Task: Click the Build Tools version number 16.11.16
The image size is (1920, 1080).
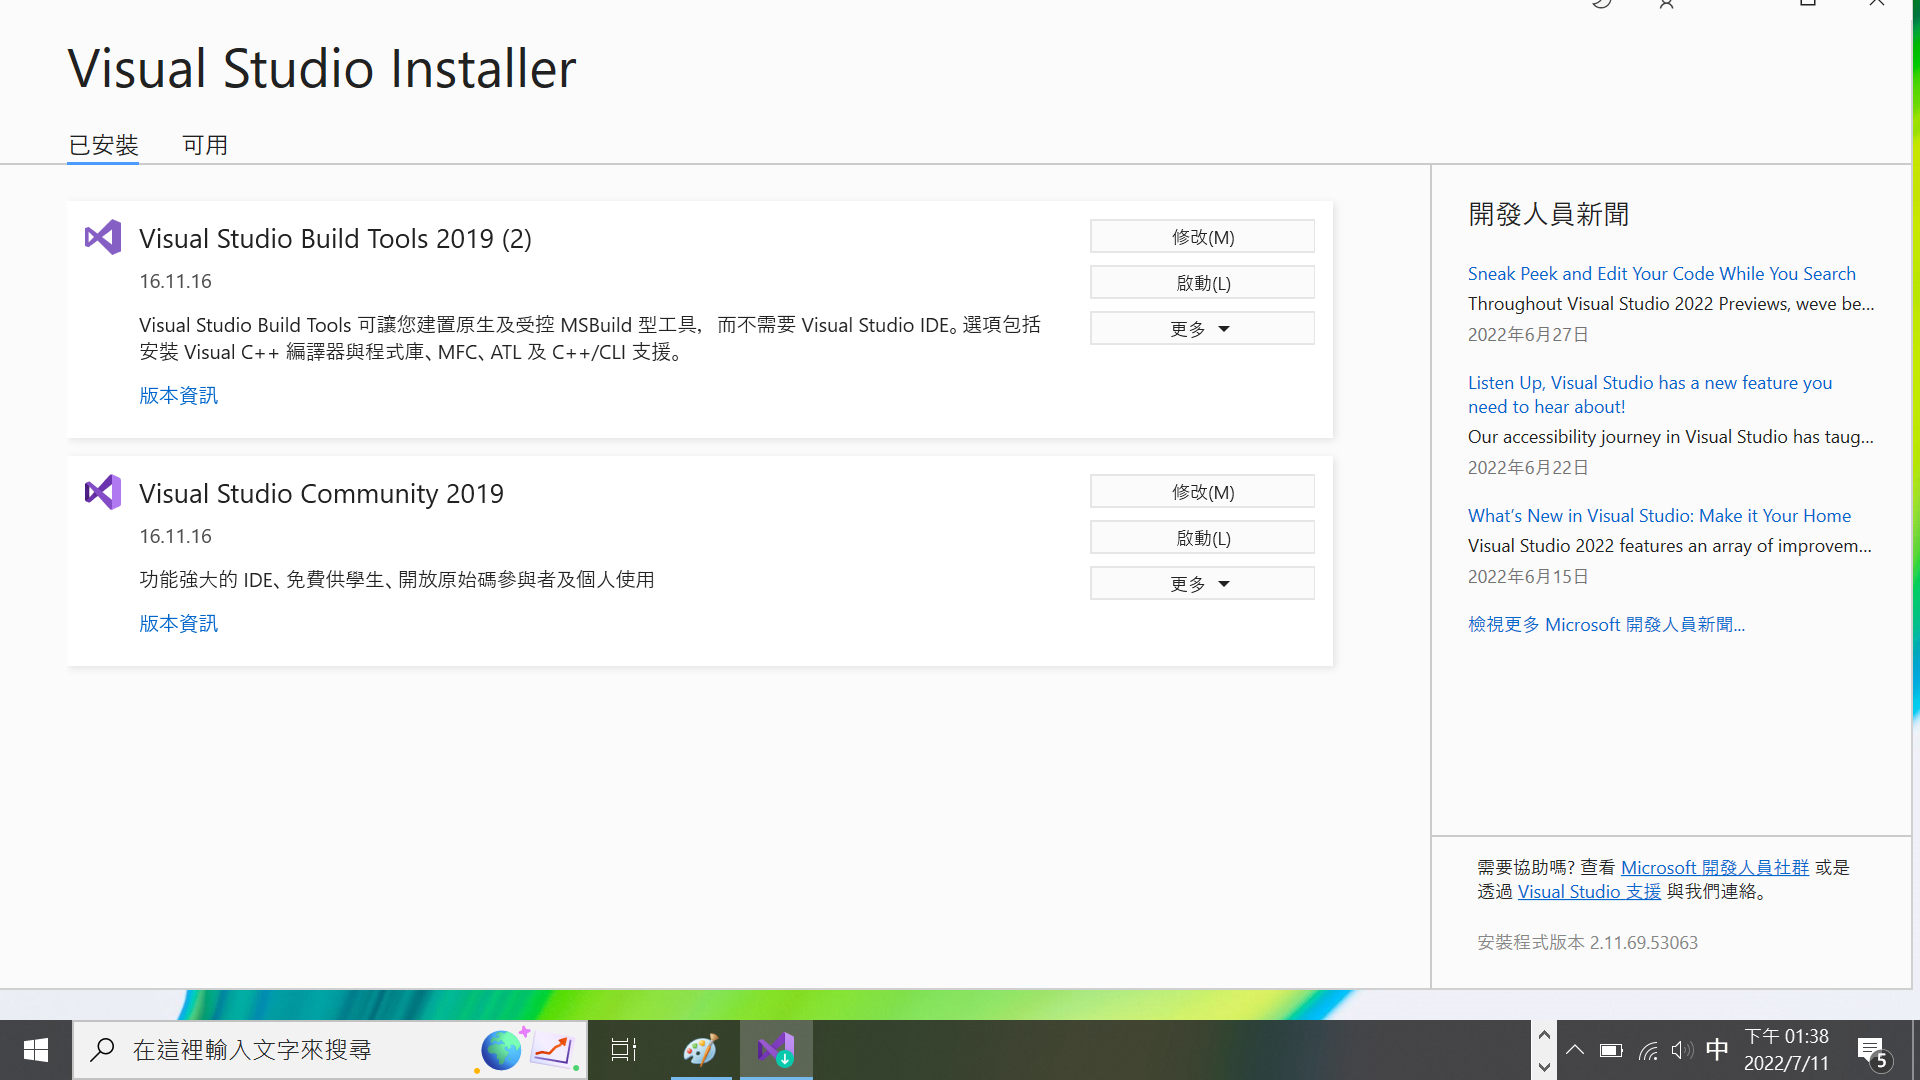Action: click(x=175, y=281)
